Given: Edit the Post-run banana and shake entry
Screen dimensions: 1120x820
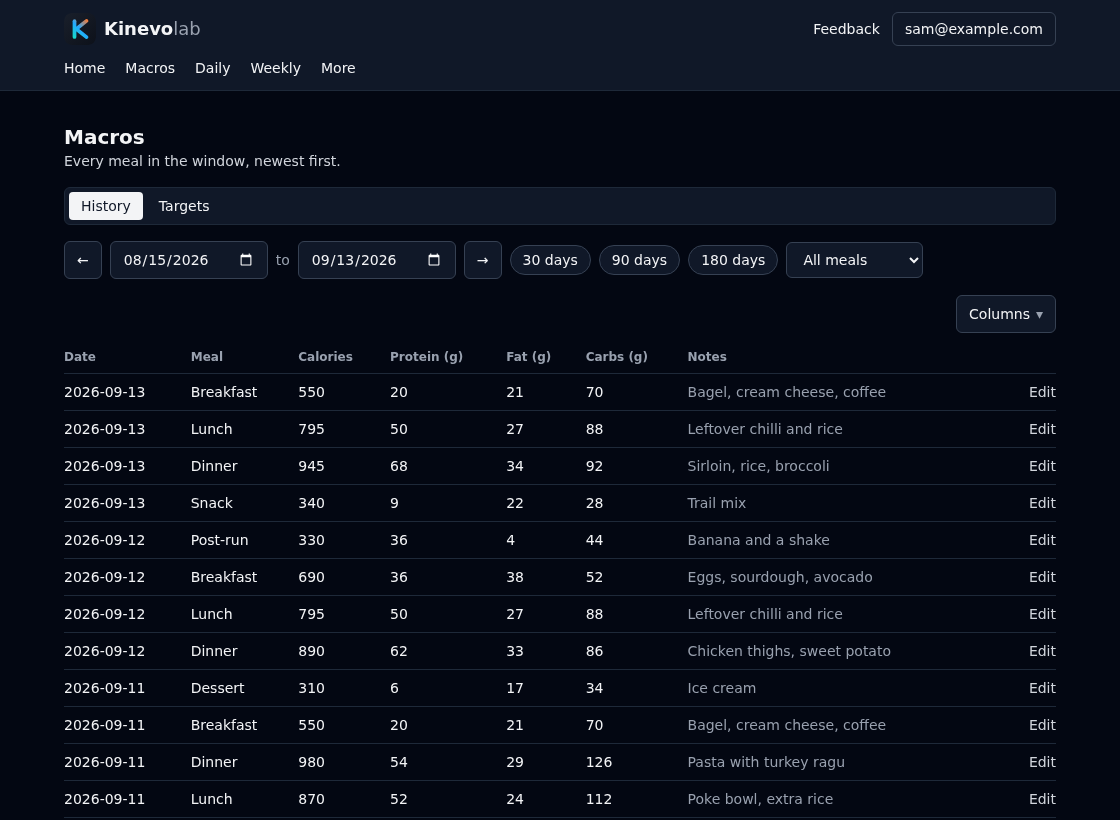Looking at the screenshot, I should [1042, 541].
